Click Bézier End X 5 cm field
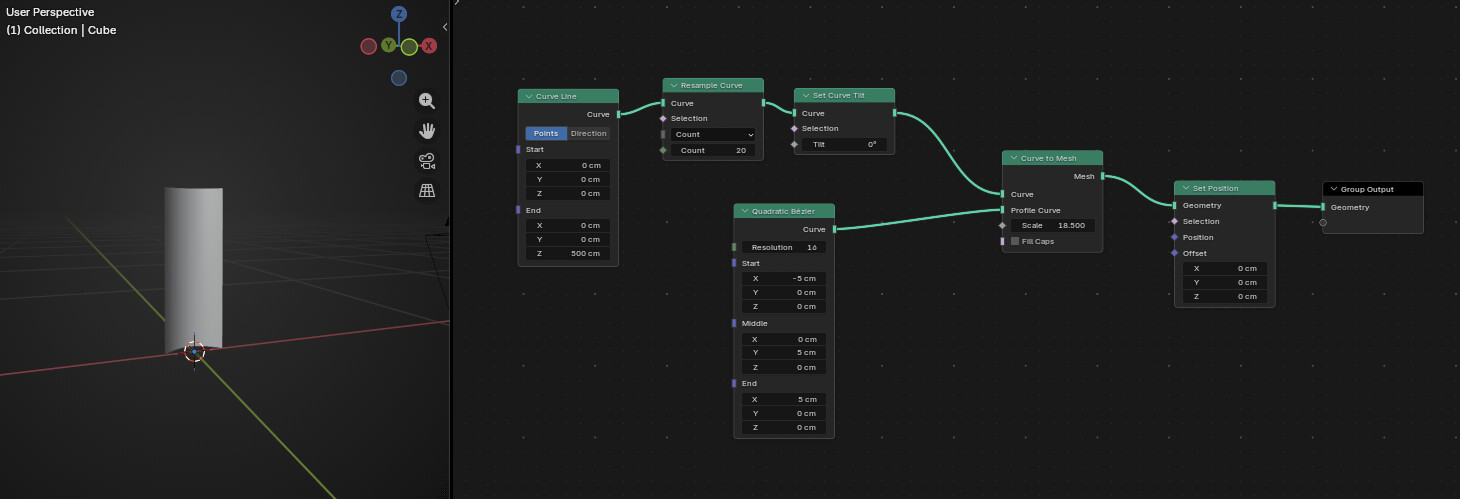 tap(784, 399)
